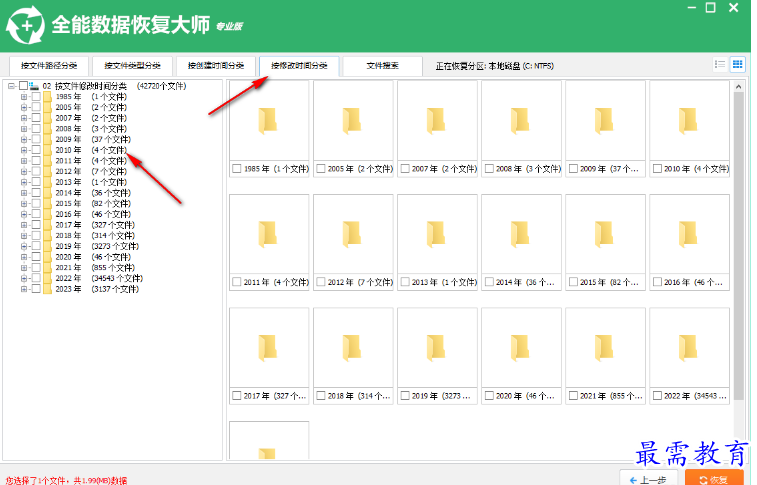Click scrollbar up arrow in grid
The width and height of the screenshot is (757, 485).
click(x=738, y=86)
